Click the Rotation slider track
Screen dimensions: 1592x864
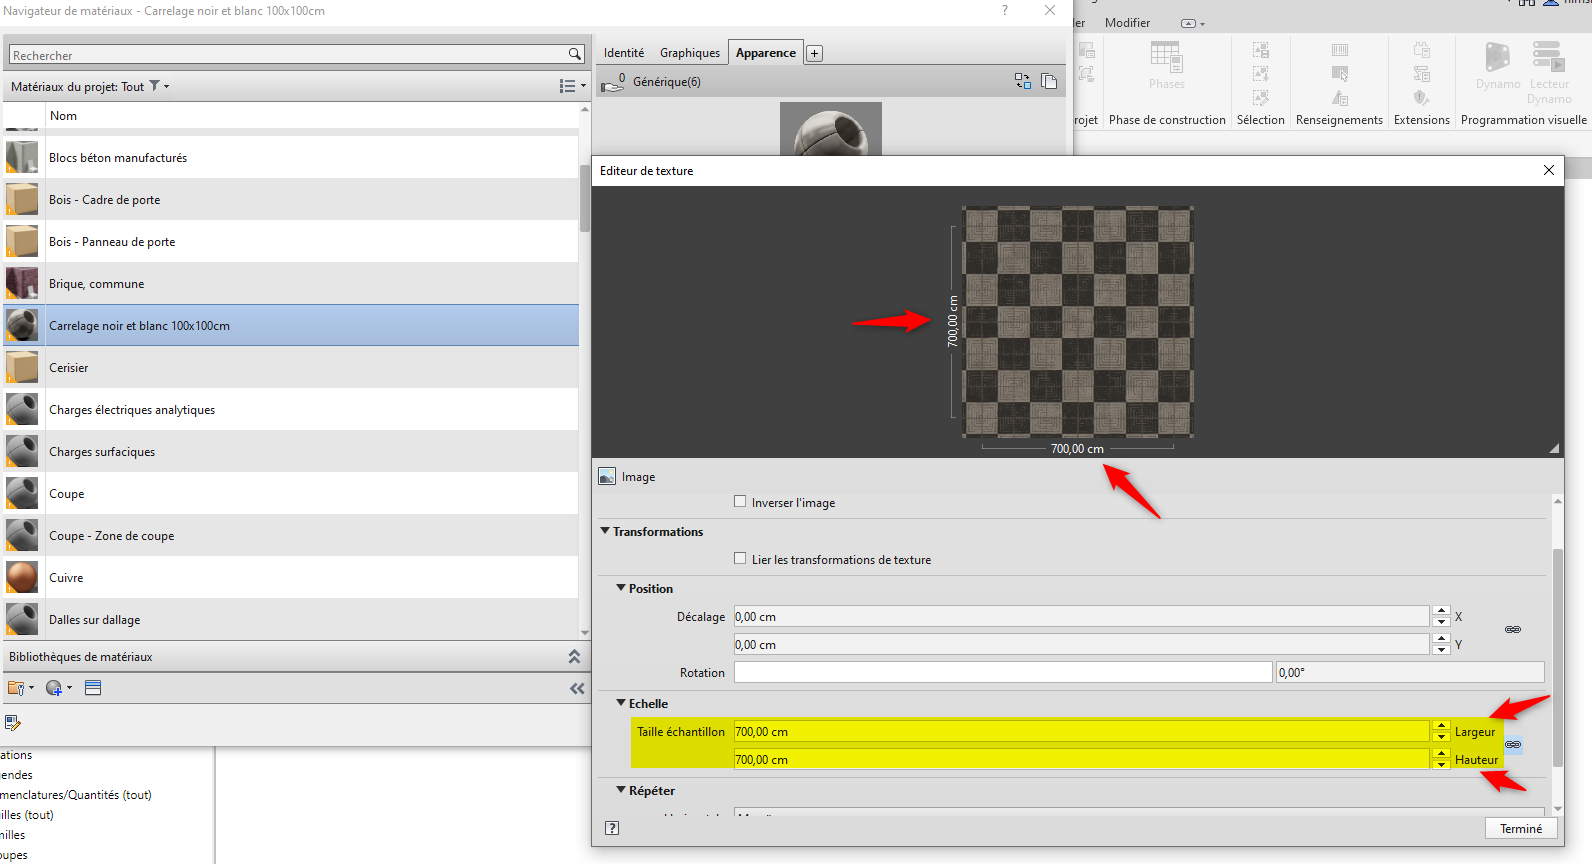click(x=1002, y=673)
